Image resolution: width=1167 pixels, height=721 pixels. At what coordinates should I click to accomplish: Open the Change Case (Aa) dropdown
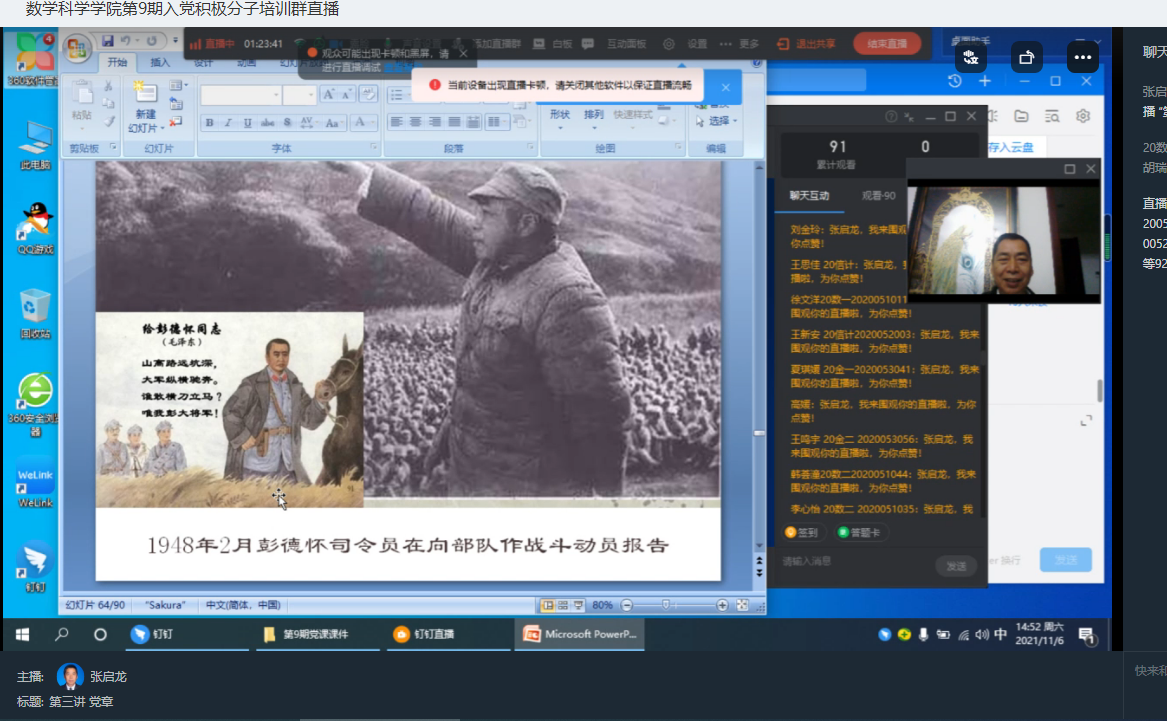[333, 123]
